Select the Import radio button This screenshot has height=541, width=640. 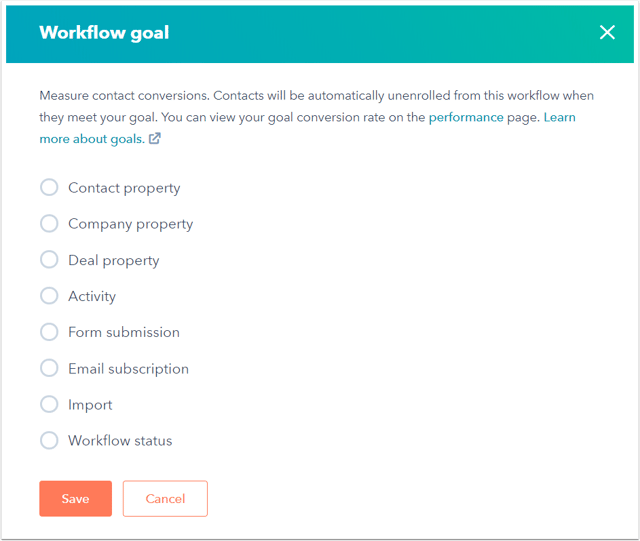click(x=49, y=405)
